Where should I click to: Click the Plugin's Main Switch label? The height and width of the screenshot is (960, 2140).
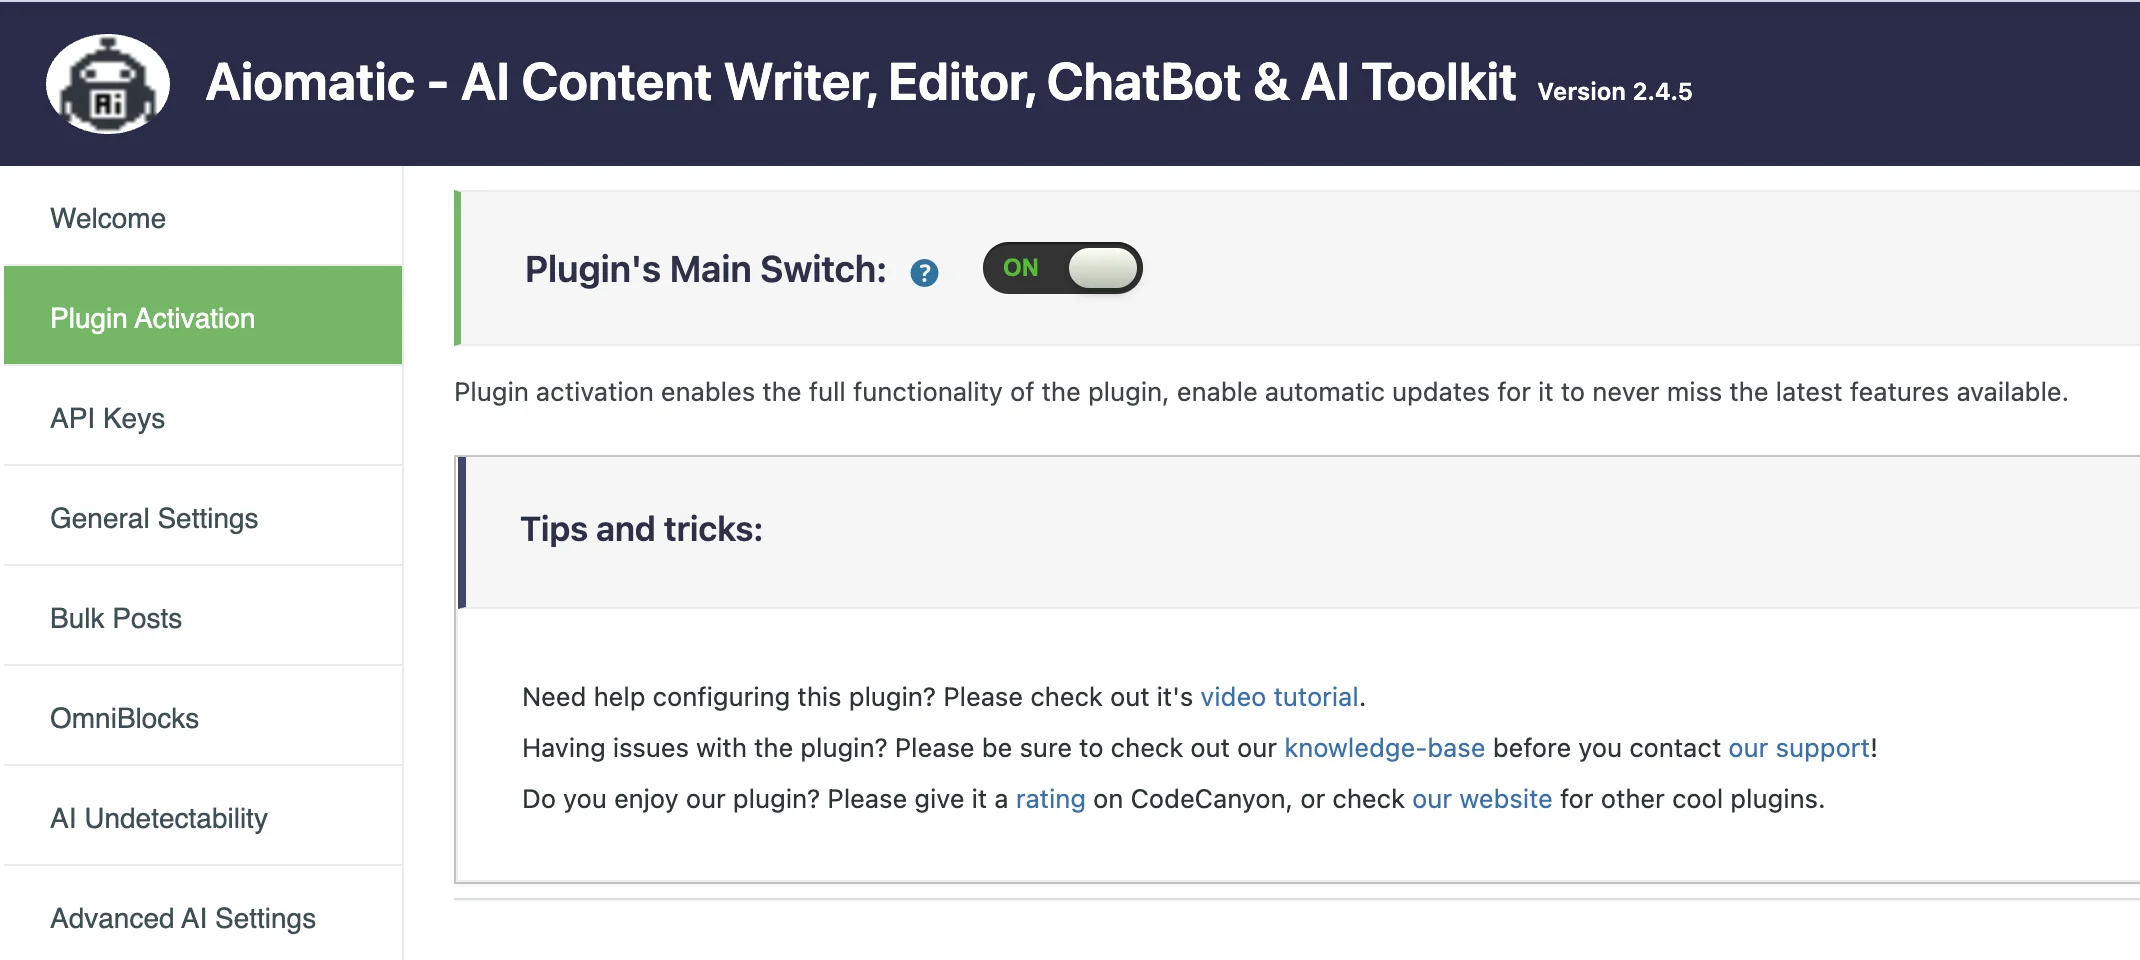point(705,270)
